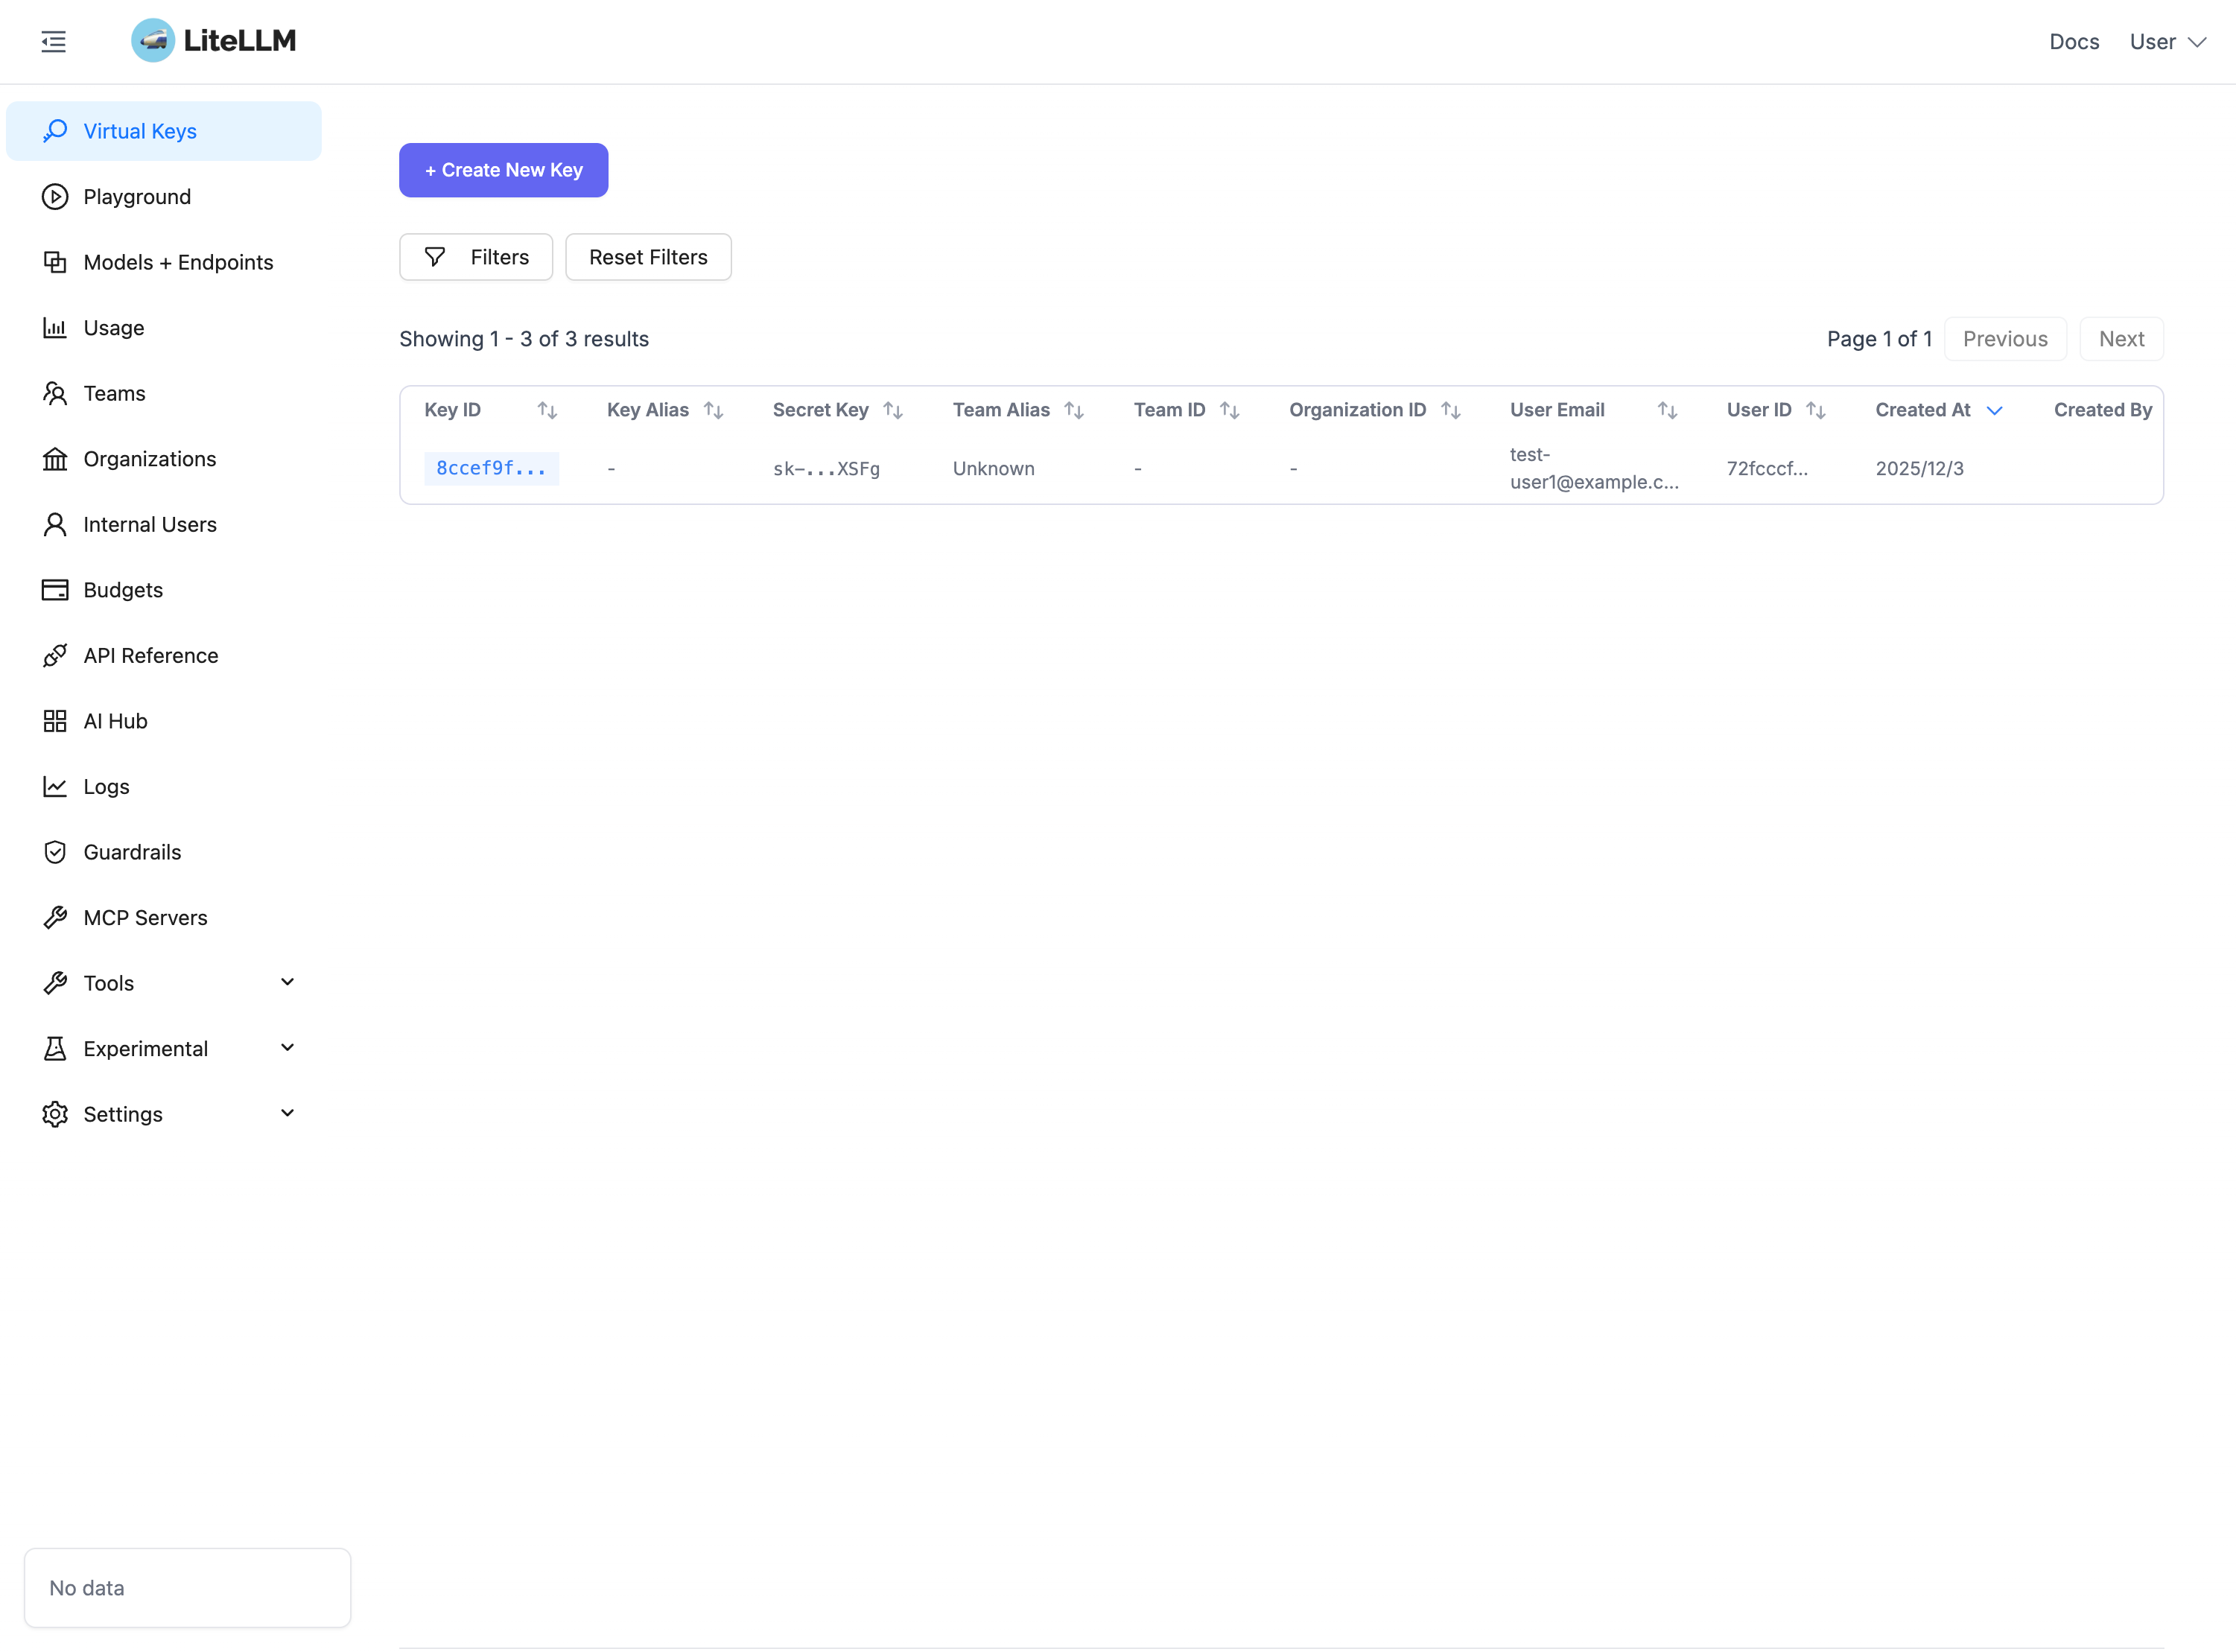Open the User dropdown menu
This screenshot has width=2236, height=1652.
tap(2167, 42)
